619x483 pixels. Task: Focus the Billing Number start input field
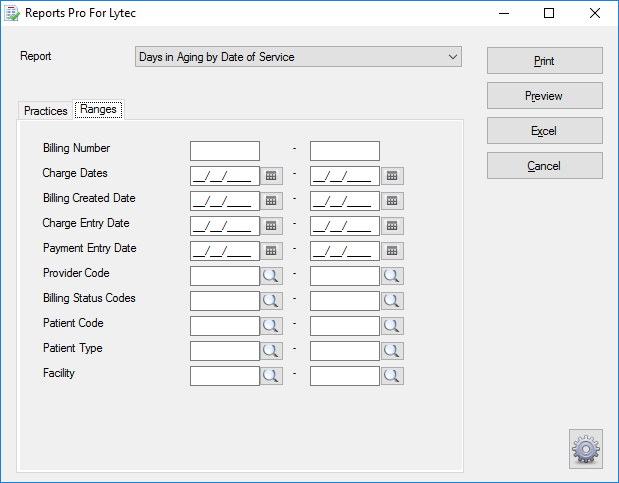tap(225, 151)
